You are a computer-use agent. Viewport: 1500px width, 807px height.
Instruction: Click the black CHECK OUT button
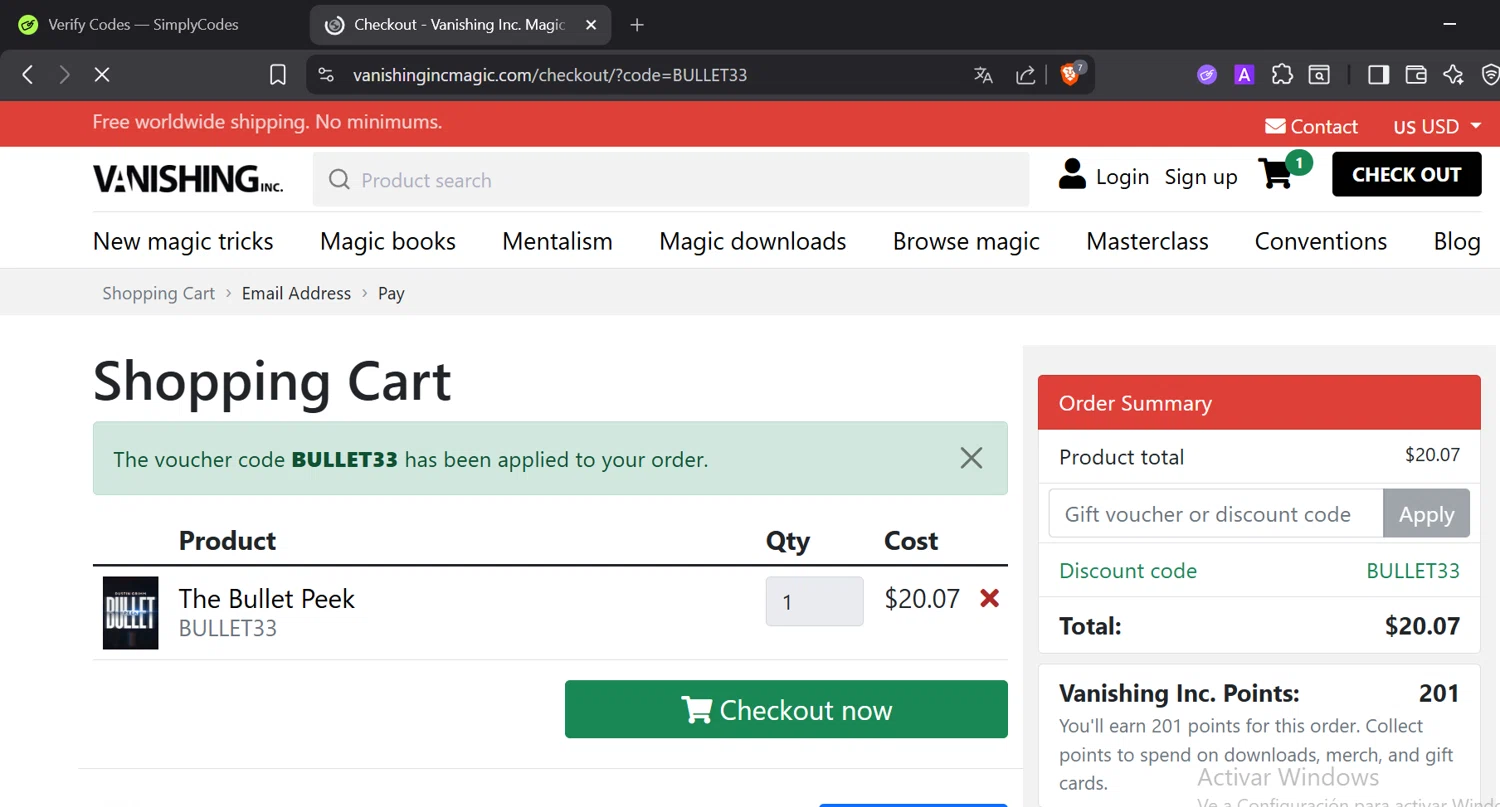pyautogui.click(x=1407, y=174)
